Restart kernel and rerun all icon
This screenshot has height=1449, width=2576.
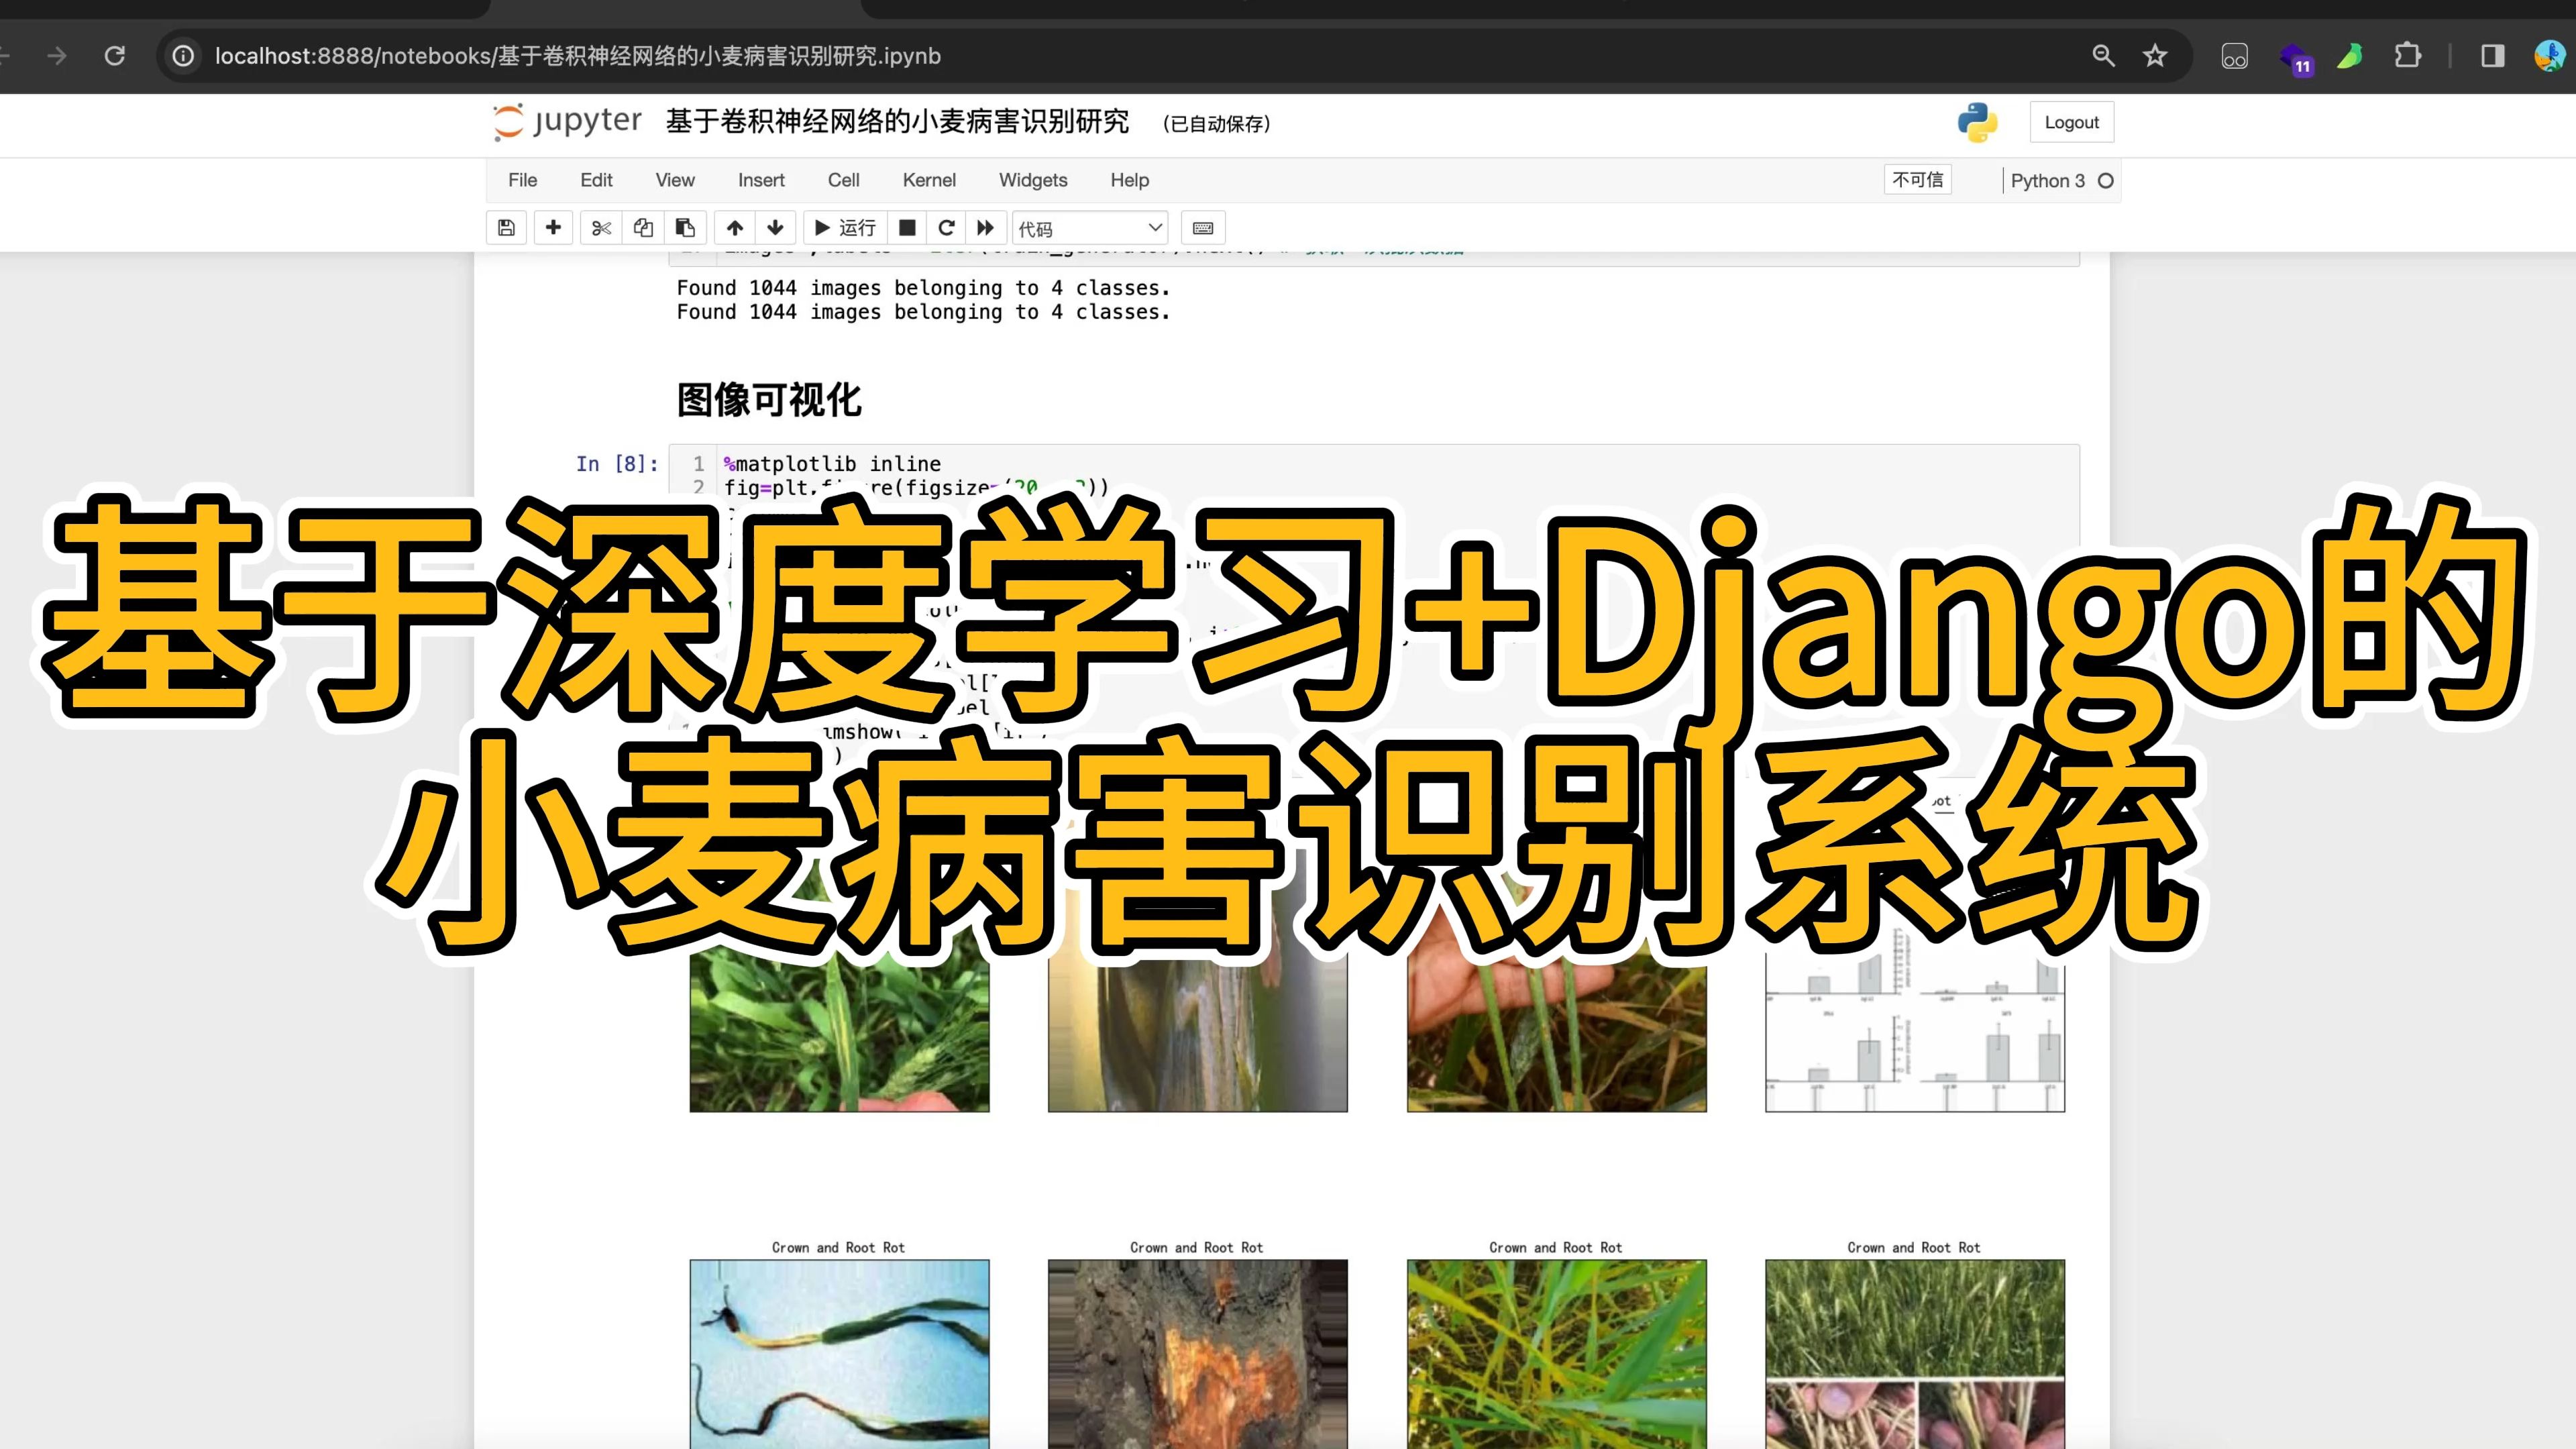pyautogui.click(x=985, y=228)
